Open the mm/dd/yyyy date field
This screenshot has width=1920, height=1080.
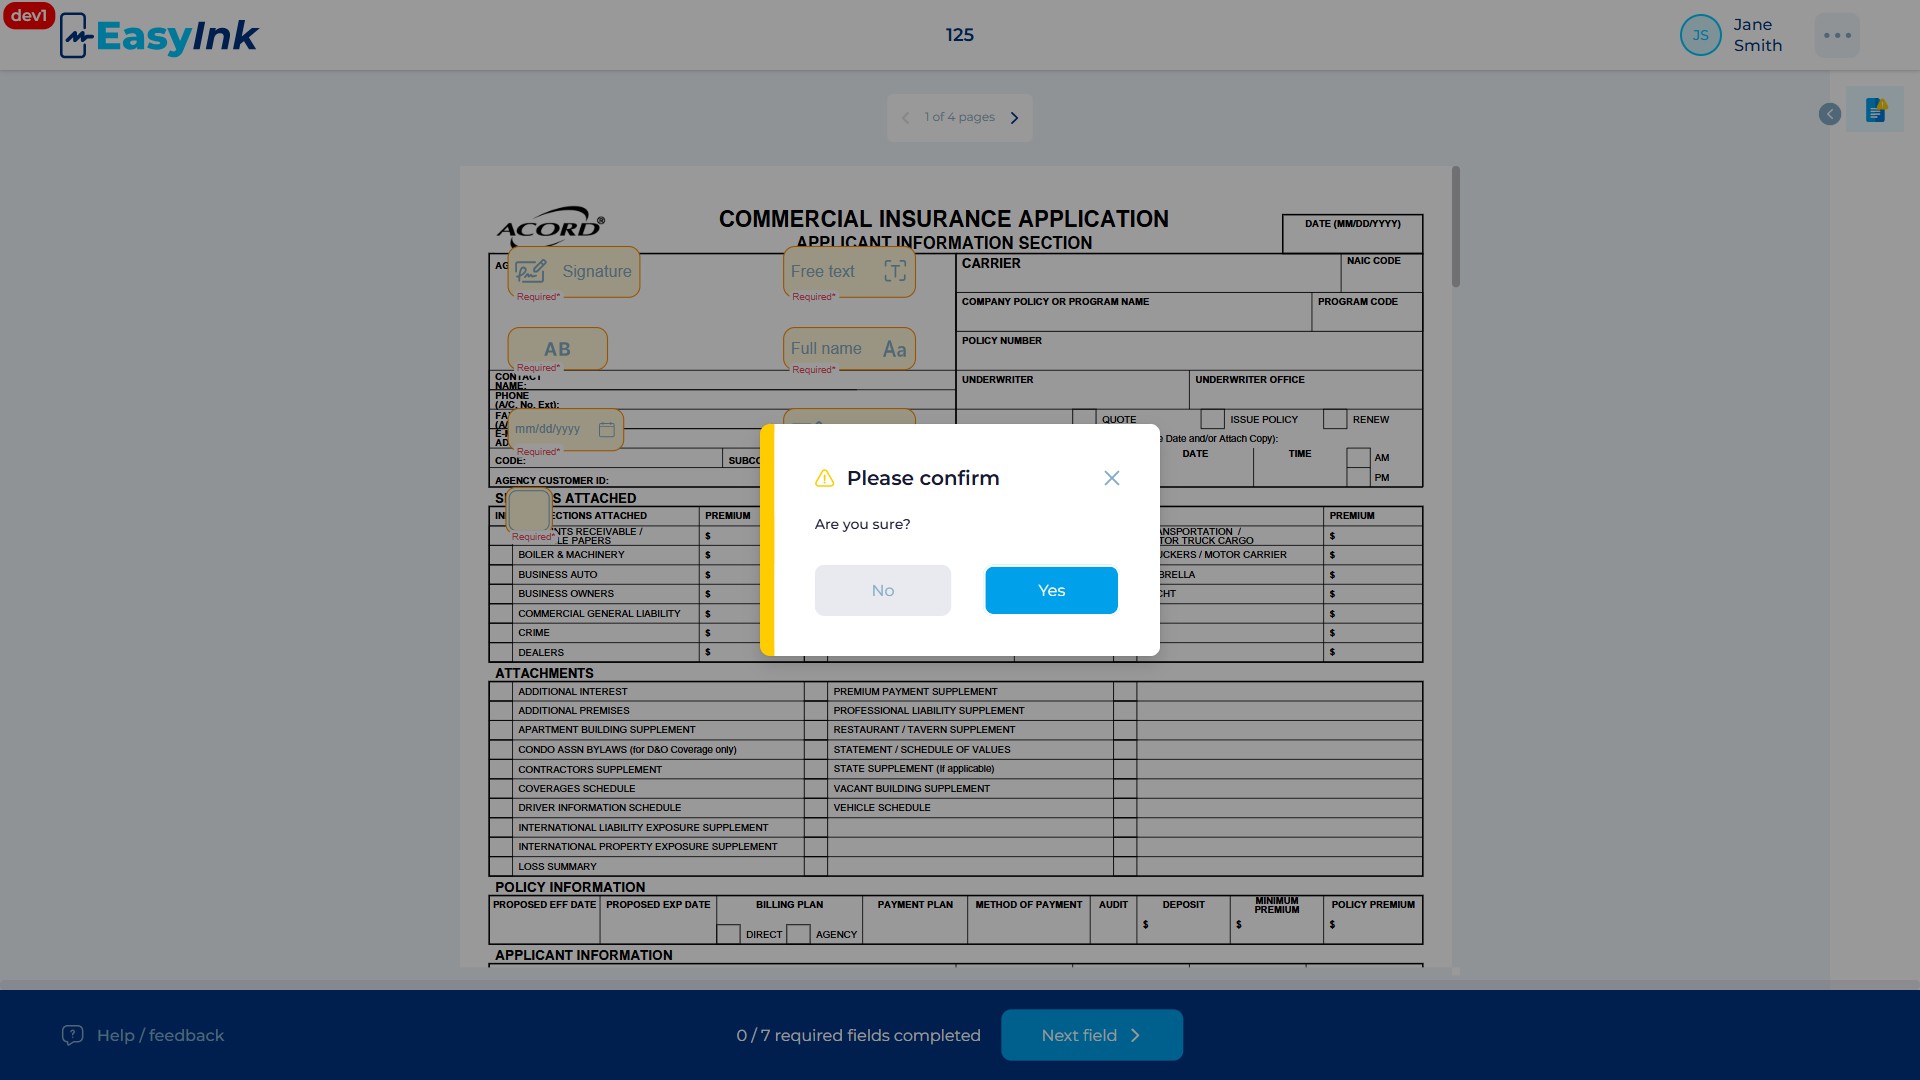(565, 429)
